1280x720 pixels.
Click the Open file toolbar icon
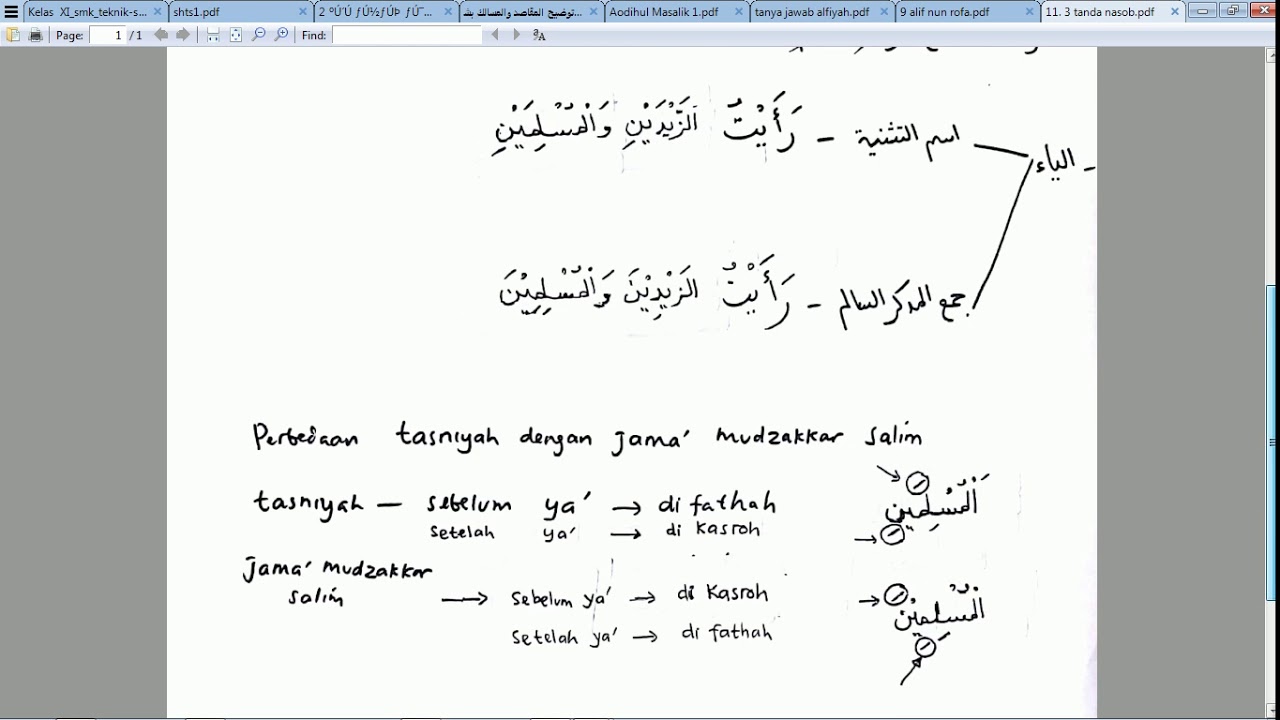pos(13,35)
